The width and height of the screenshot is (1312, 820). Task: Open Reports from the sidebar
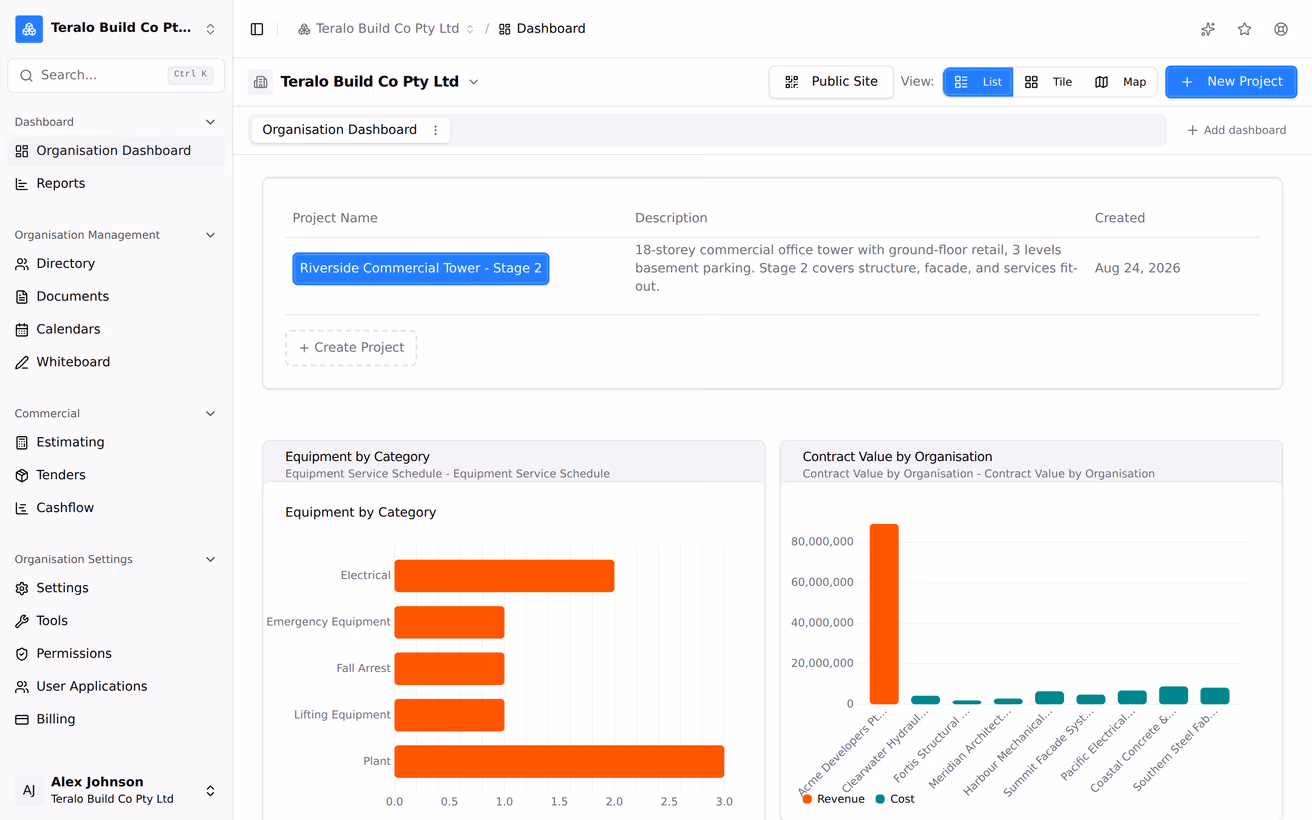tap(116, 184)
